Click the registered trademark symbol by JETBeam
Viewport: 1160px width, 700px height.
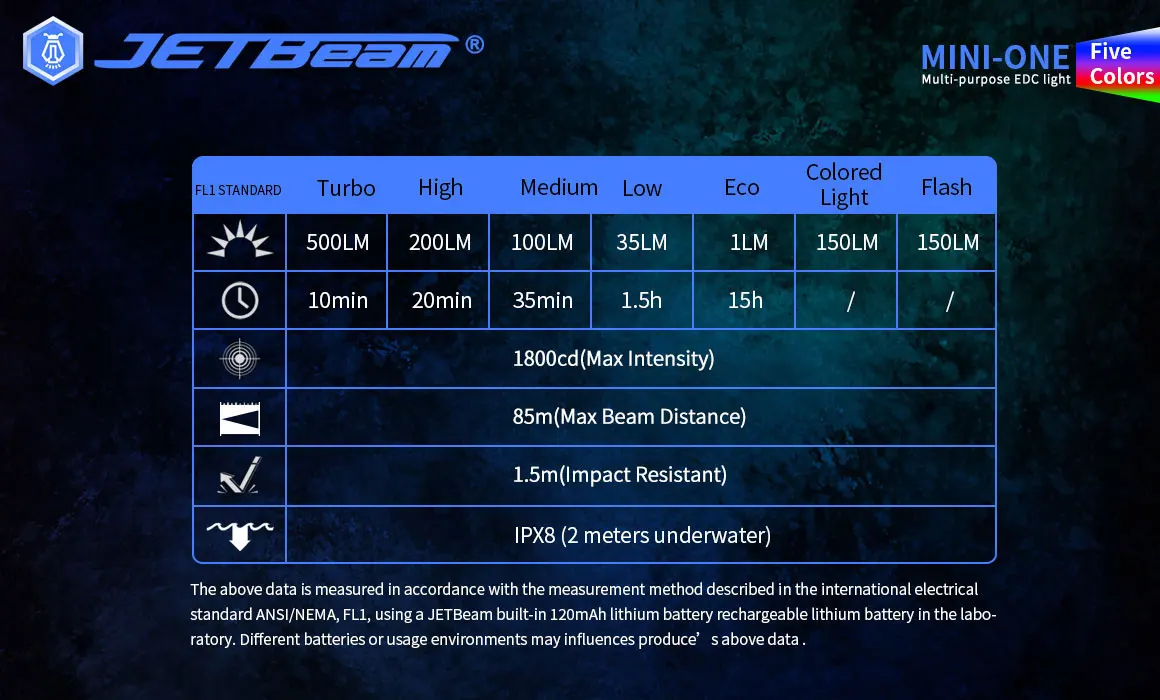click(x=475, y=44)
